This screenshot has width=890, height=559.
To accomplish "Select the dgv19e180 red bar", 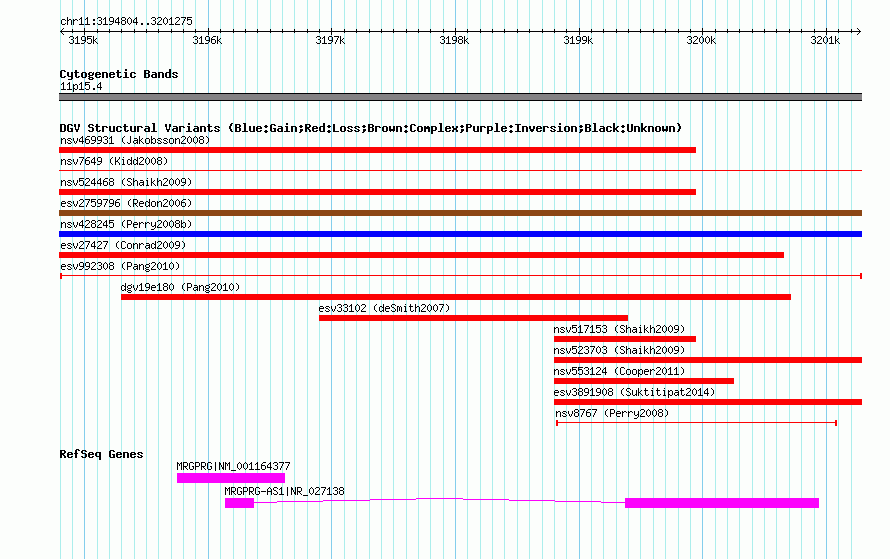I will [456, 297].
